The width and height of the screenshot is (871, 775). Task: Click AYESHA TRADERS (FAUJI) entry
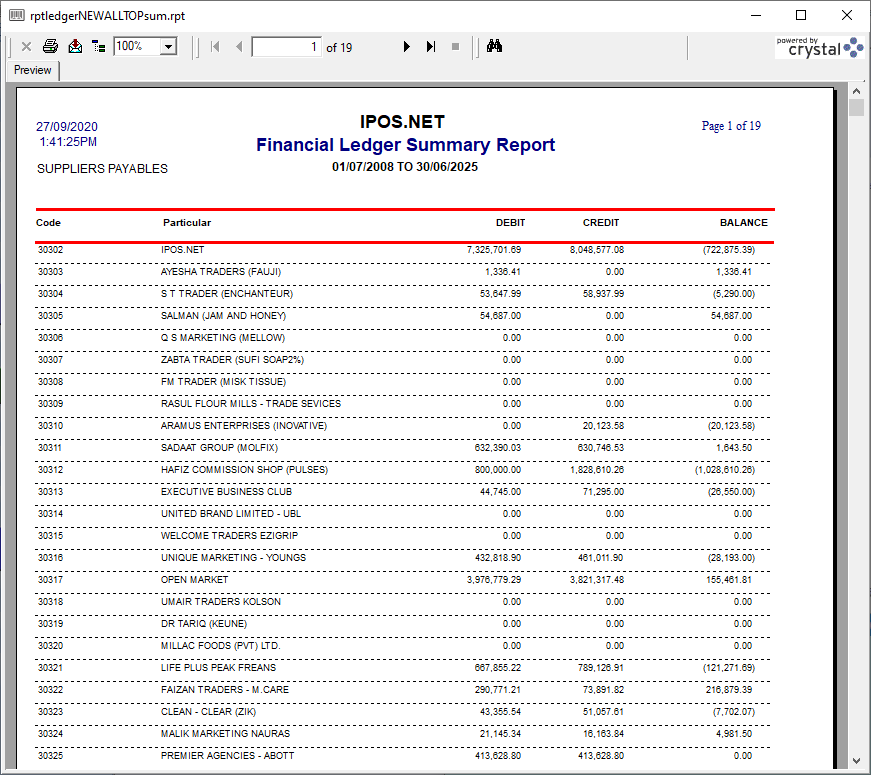coord(221,272)
